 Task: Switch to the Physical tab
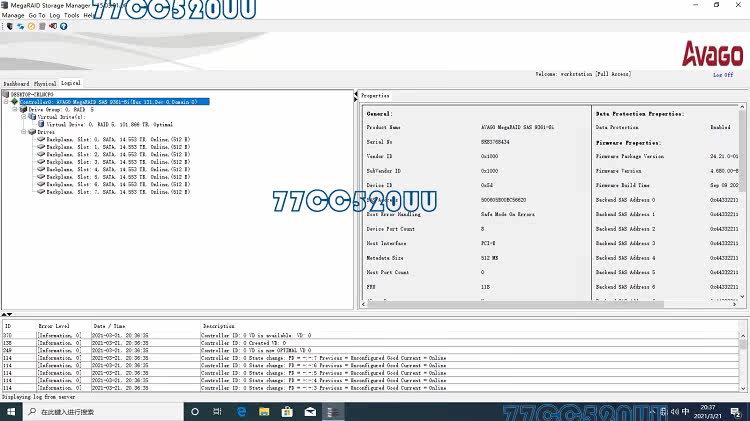[x=45, y=84]
